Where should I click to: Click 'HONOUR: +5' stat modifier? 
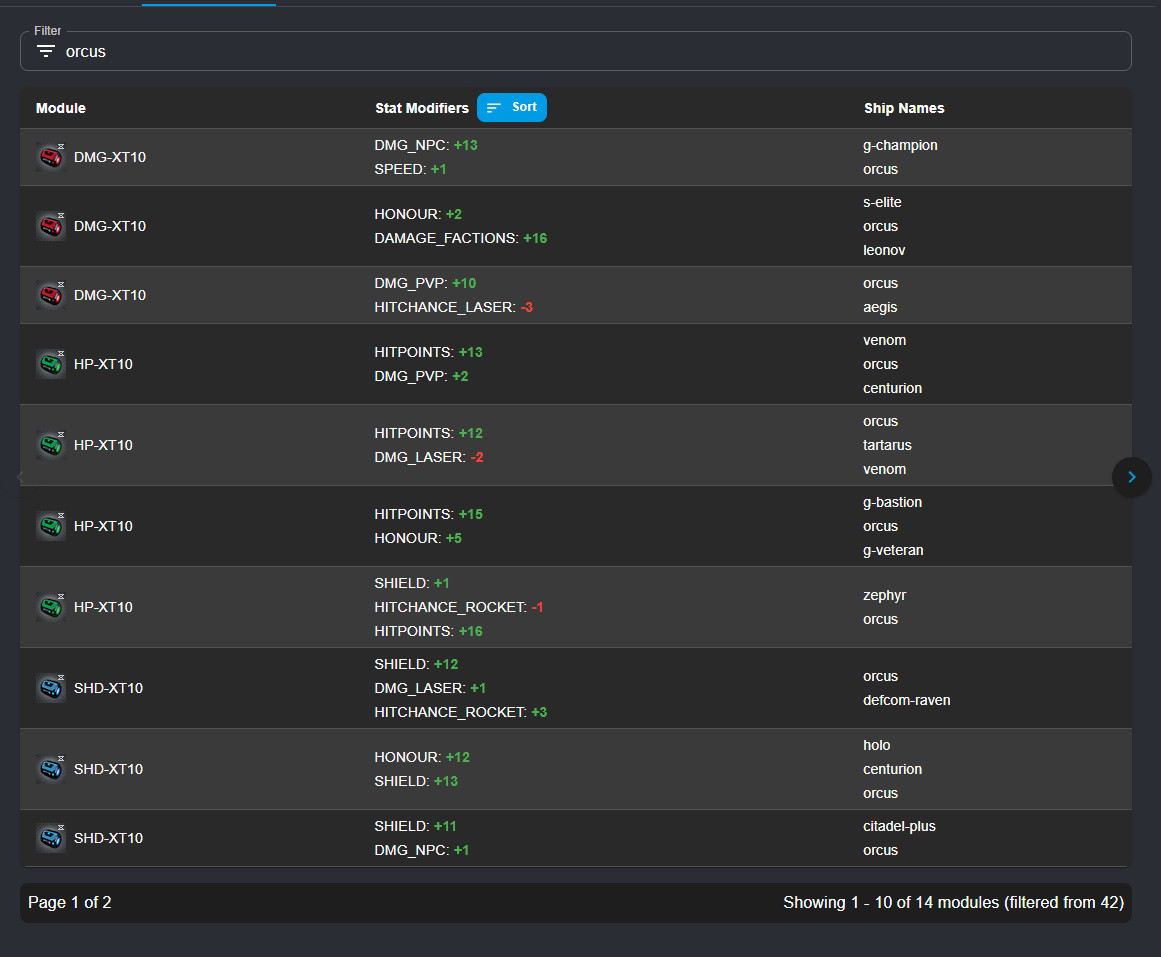coord(418,538)
